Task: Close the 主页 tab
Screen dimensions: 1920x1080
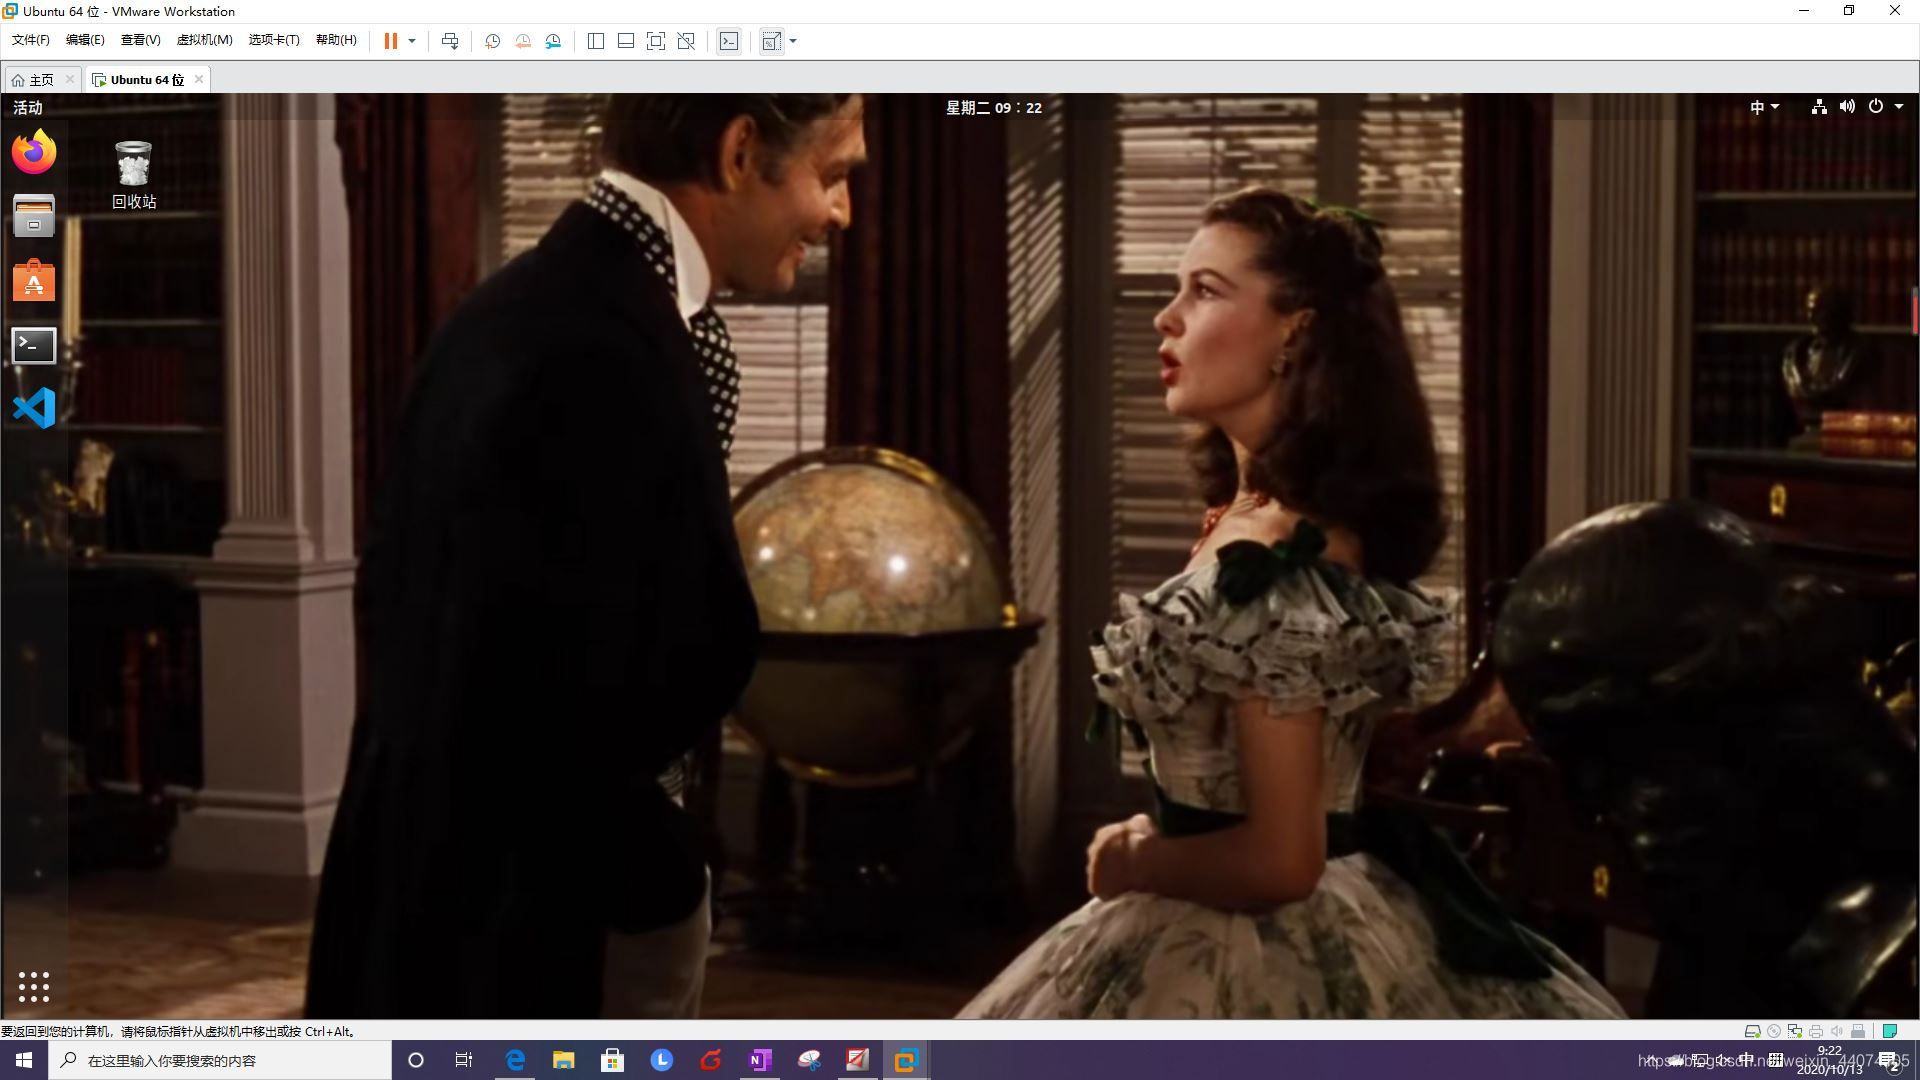Action: pyautogui.click(x=69, y=79)
